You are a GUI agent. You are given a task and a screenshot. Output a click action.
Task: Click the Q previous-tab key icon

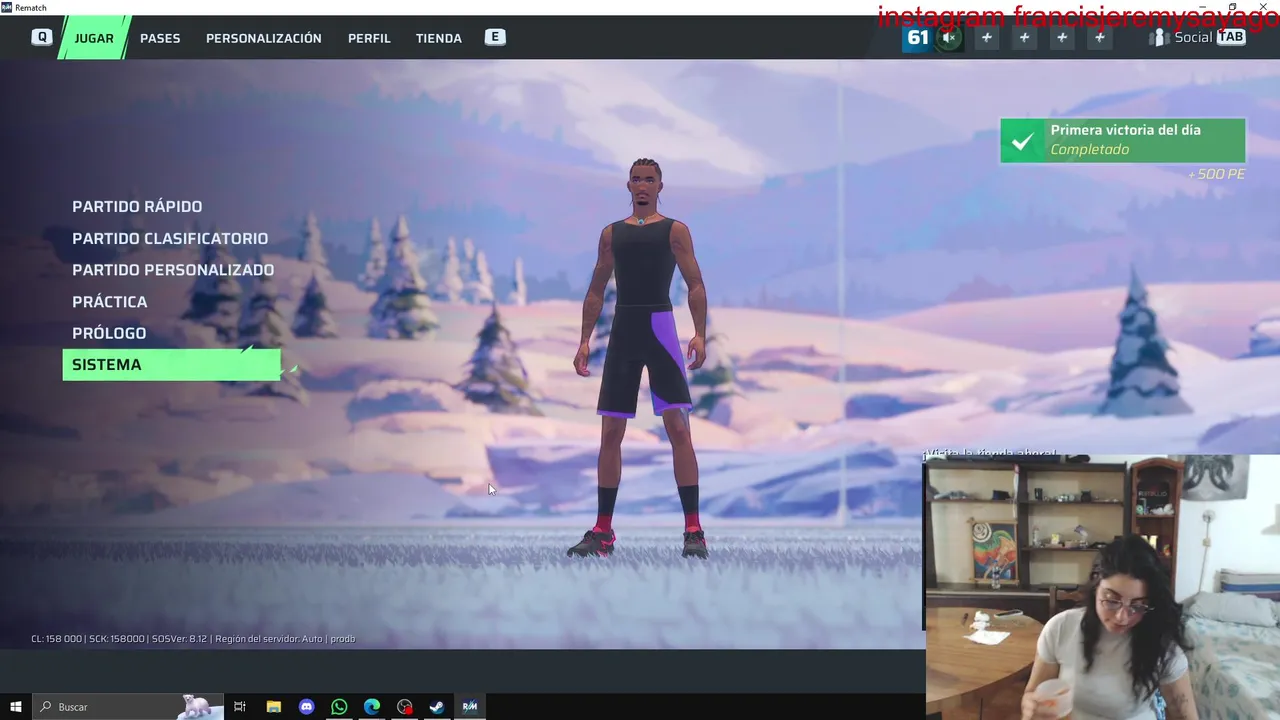point(41,37)
